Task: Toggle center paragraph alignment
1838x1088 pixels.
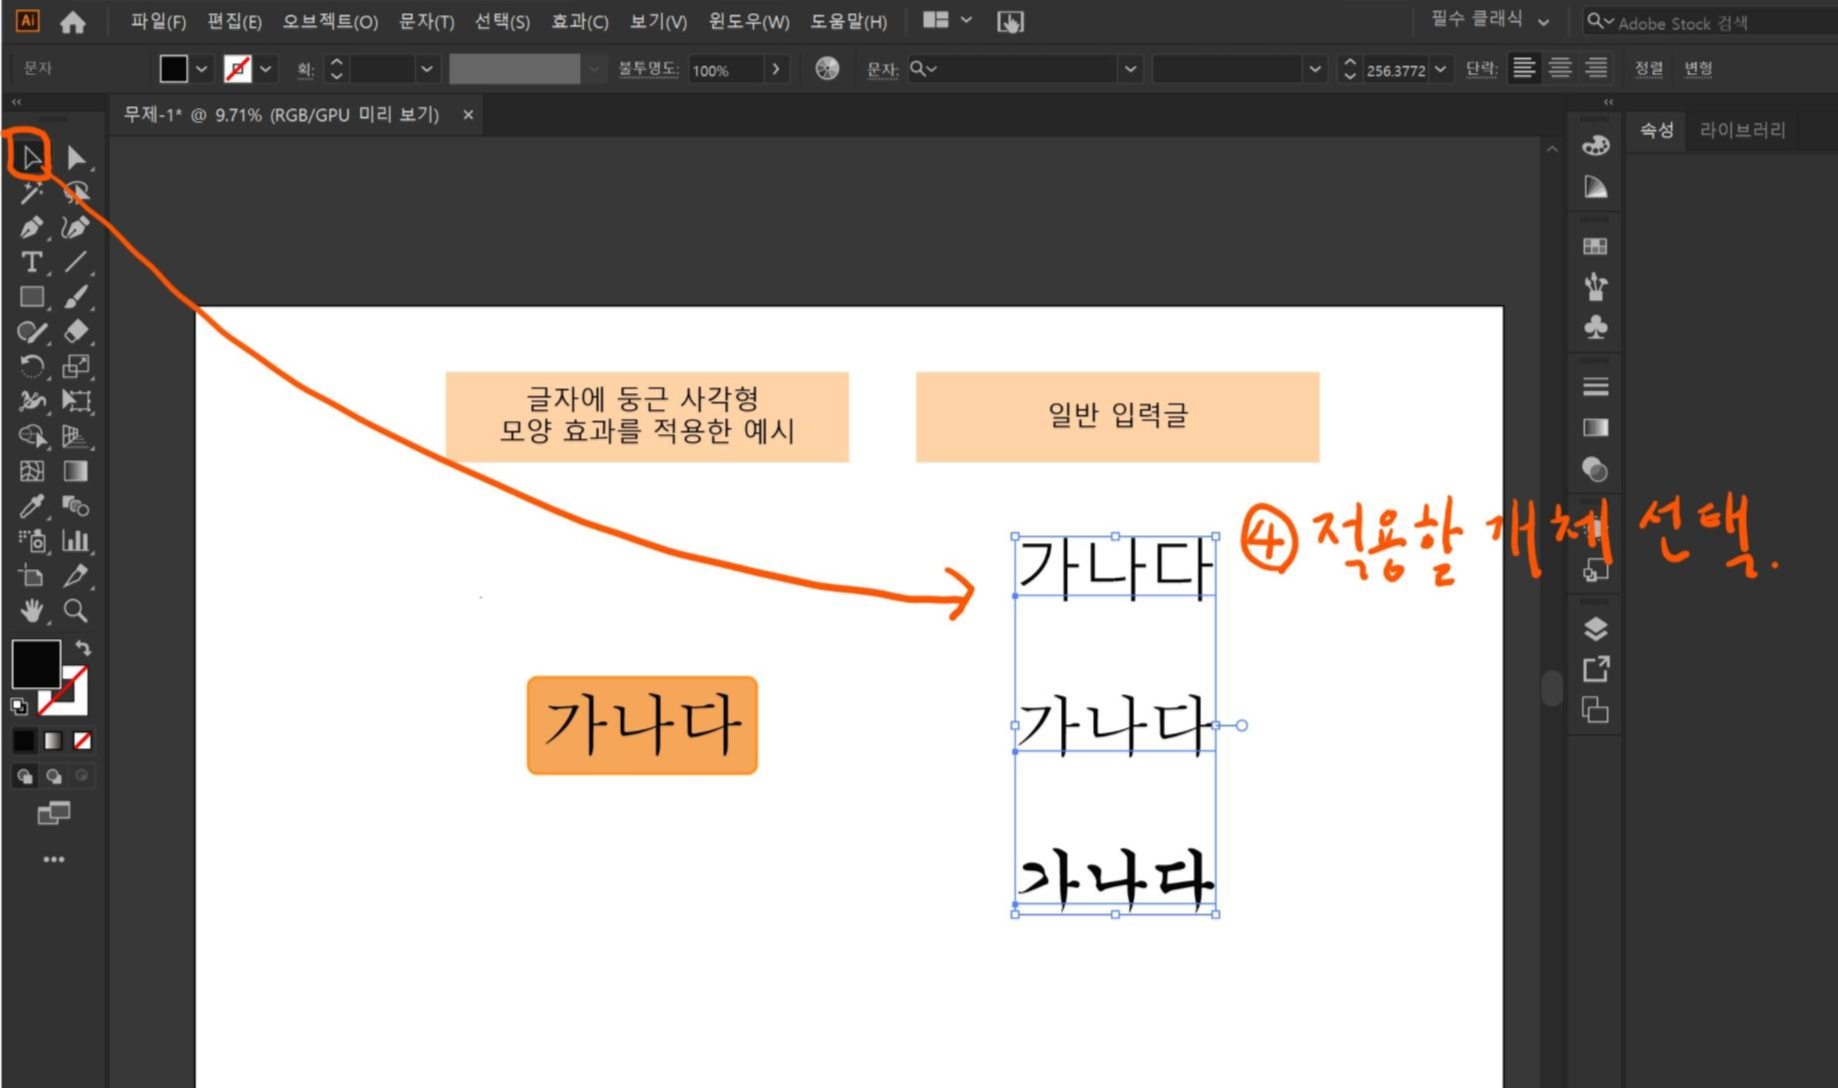Action: tap(1559, 68)
